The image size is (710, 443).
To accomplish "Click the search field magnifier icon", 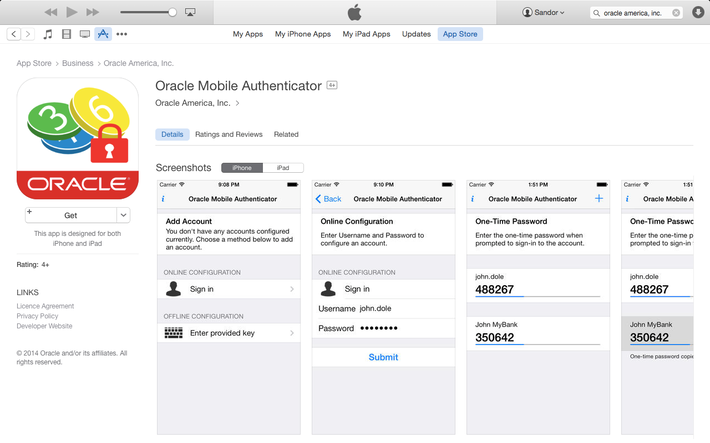I will pyautogui.click(x=597, y=13).
